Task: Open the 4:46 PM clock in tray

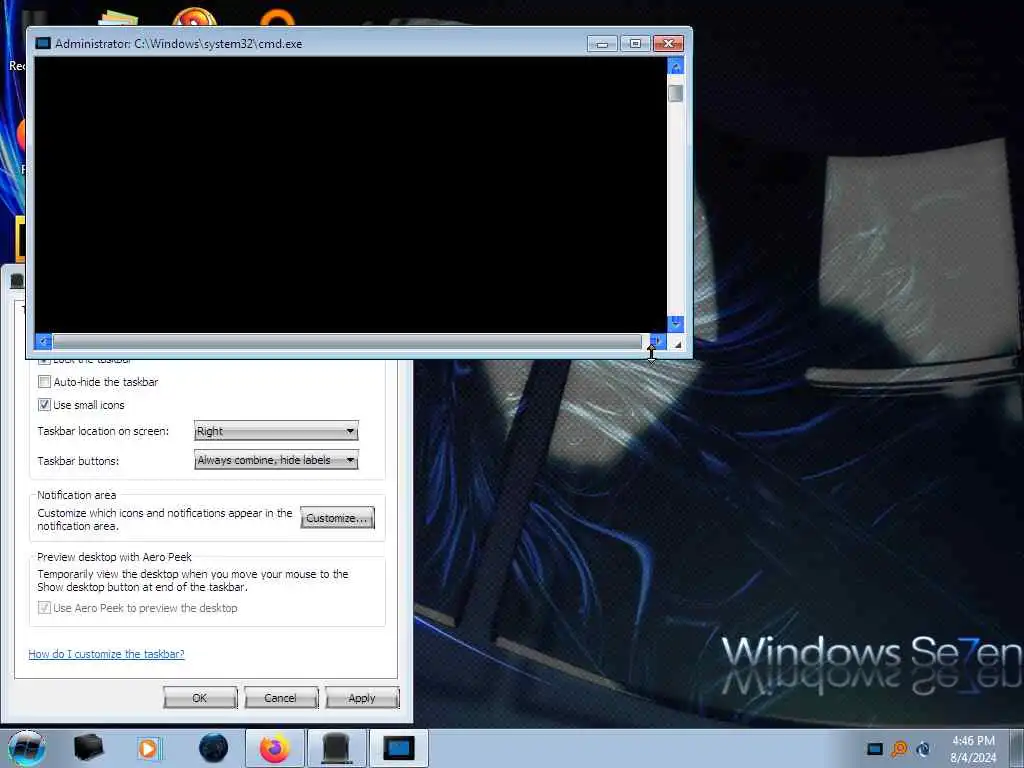Action: pyautogui.click(x=973, y=749)
